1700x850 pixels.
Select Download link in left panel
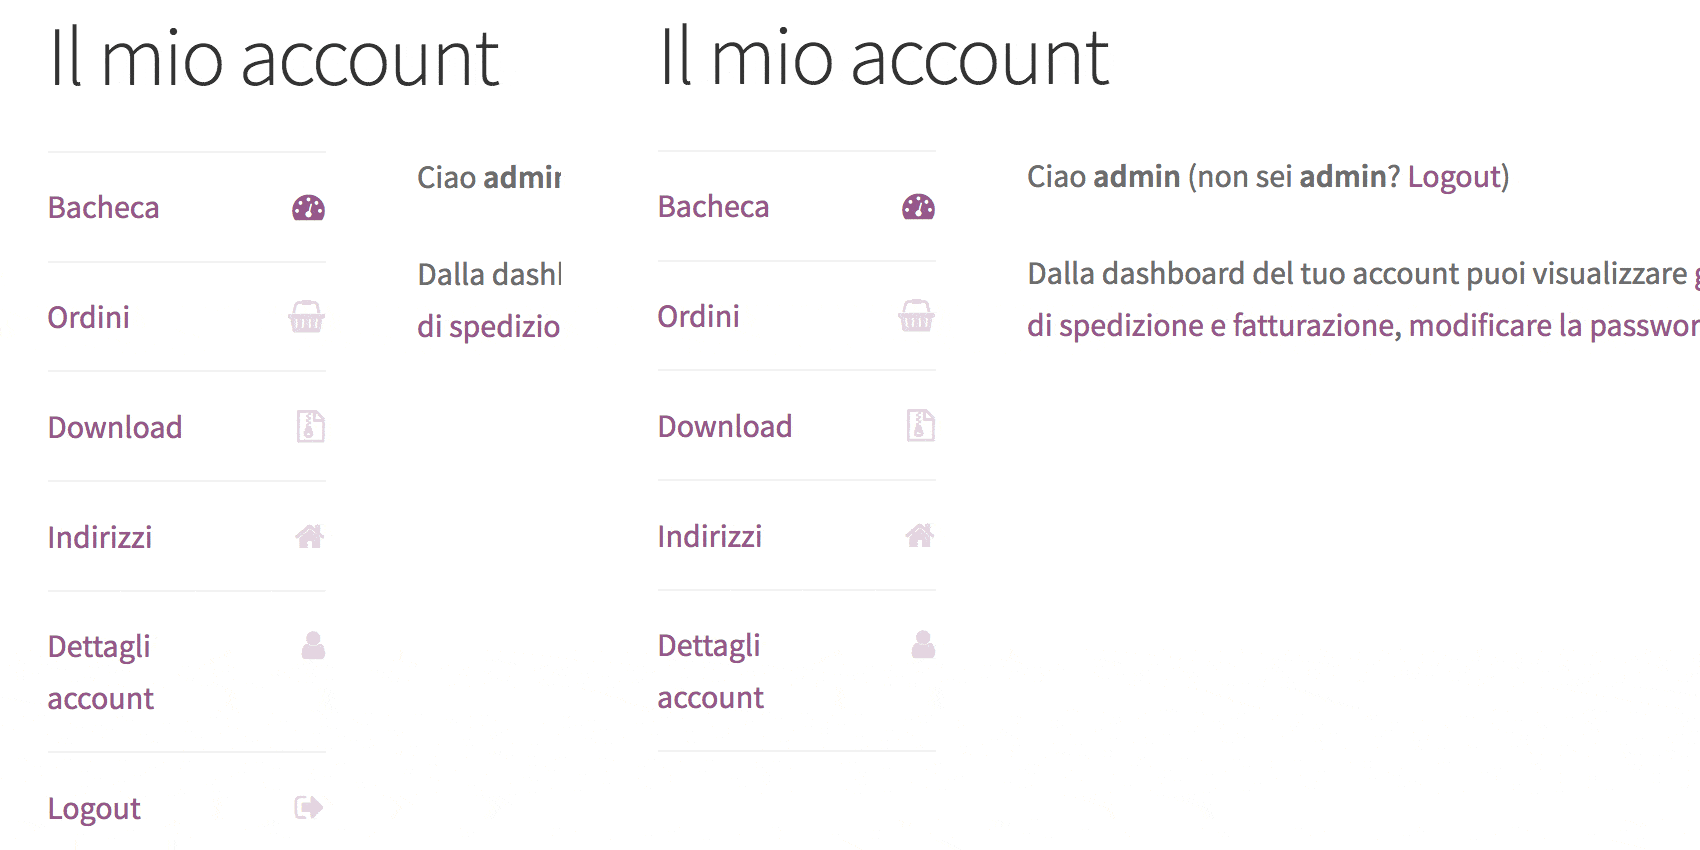coord(115,427)
